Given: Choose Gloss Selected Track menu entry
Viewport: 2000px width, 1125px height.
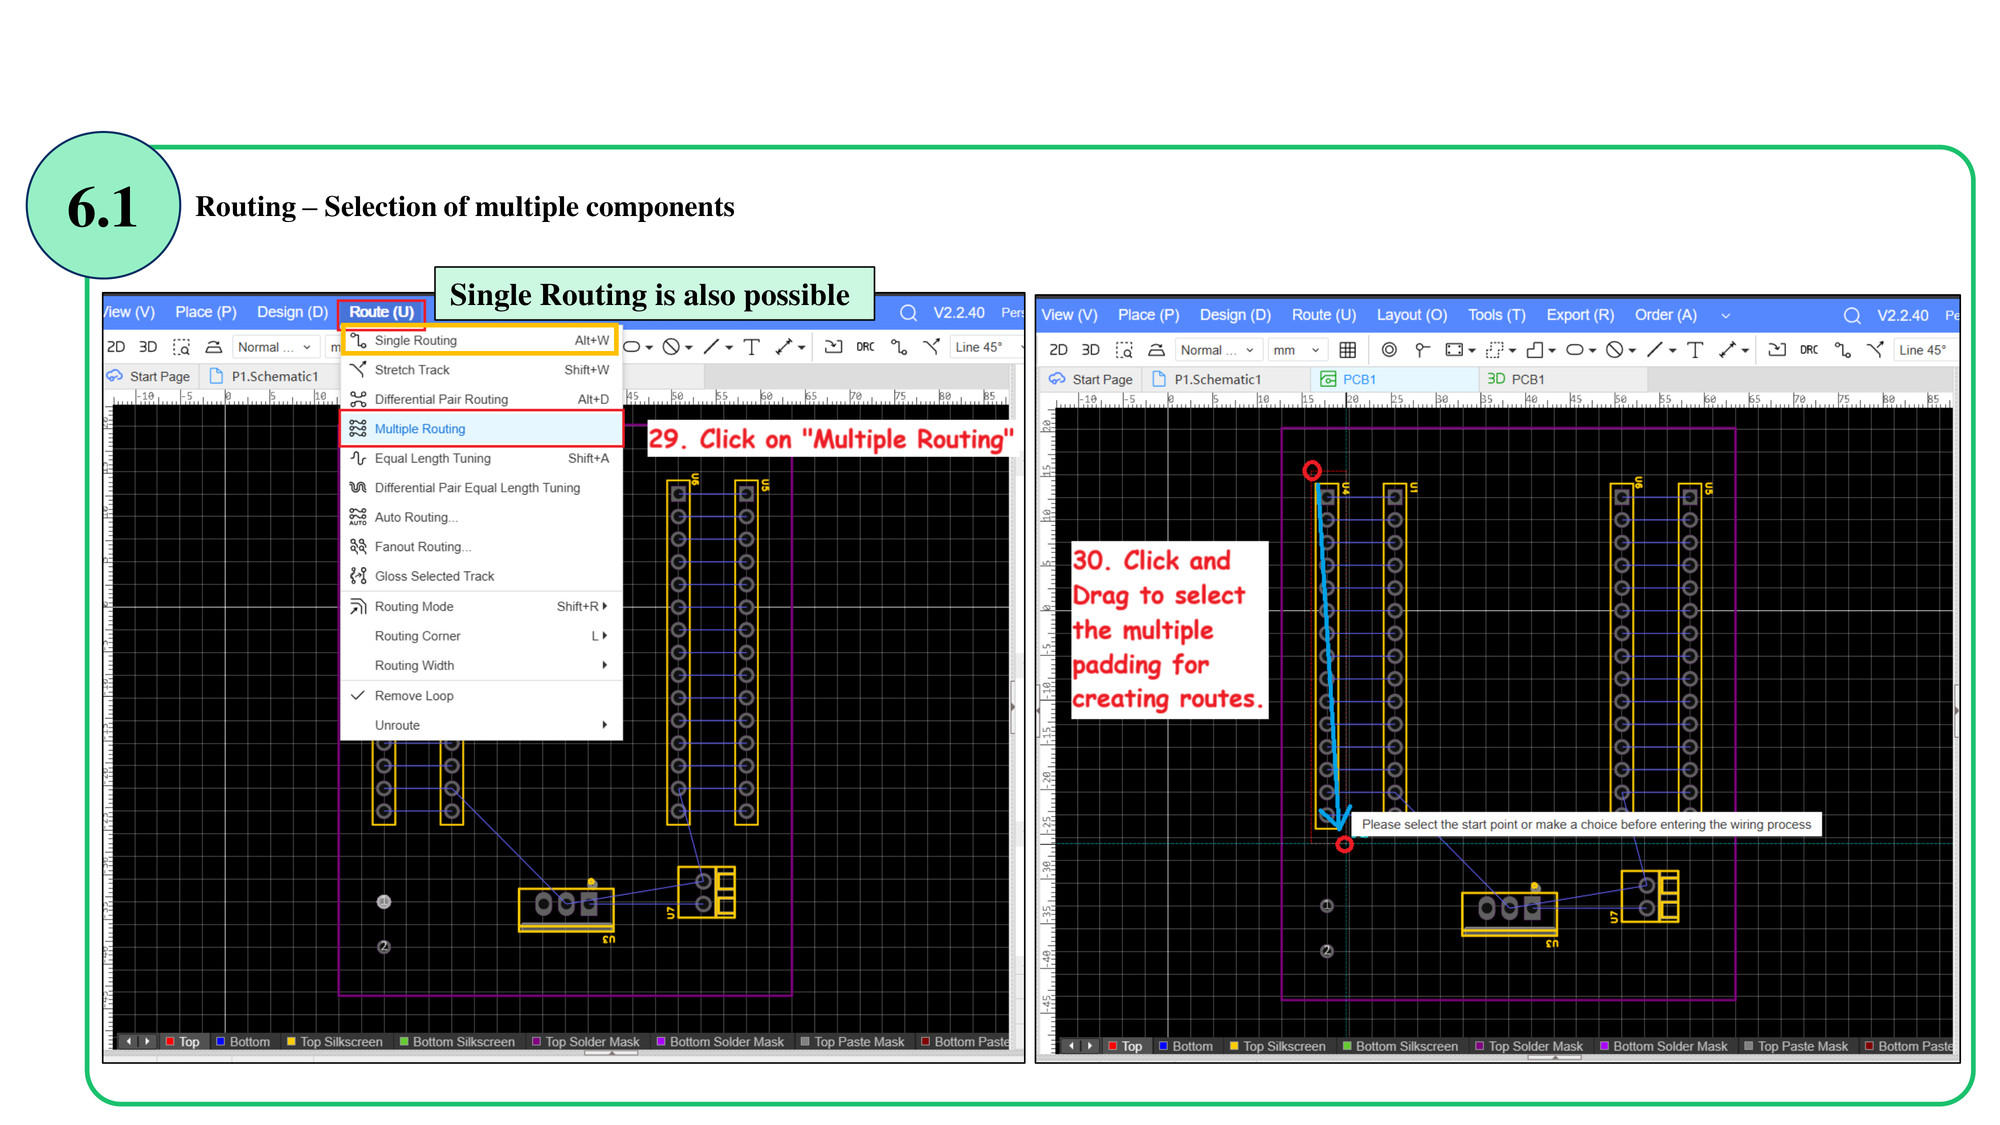Looking at the screenshot, I should 481,577.
